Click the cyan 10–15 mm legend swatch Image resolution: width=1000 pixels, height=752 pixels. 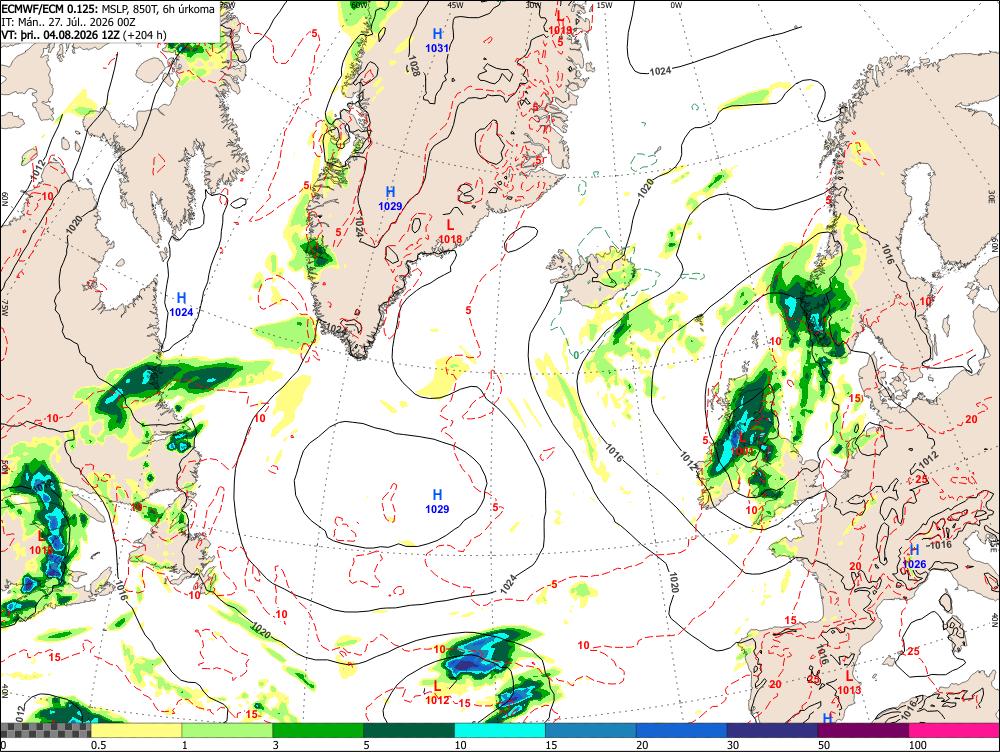tap(500, 730)
